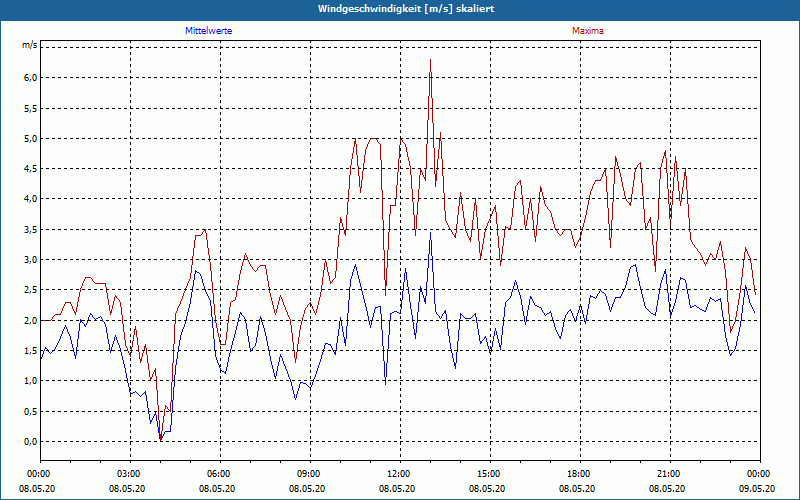Click the '4,5' y-axis value
The width and height of the screenshot is (800, 500).
click(x=31, y=168)
